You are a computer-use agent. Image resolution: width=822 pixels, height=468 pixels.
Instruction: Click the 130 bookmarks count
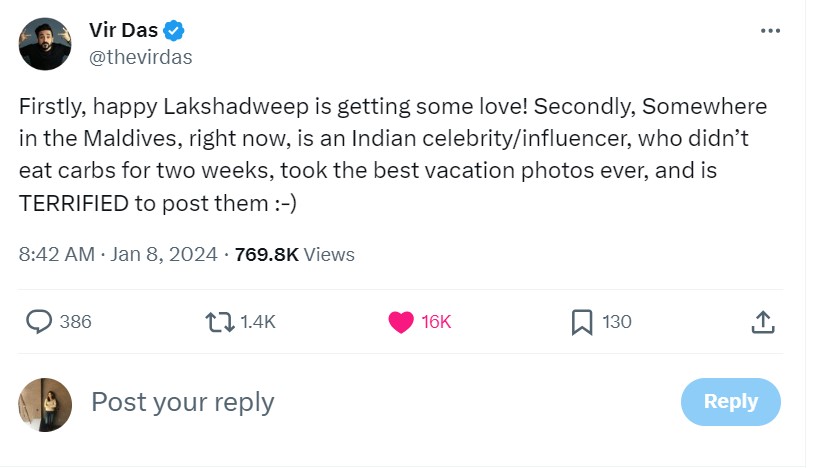click(x=617, y=322)
